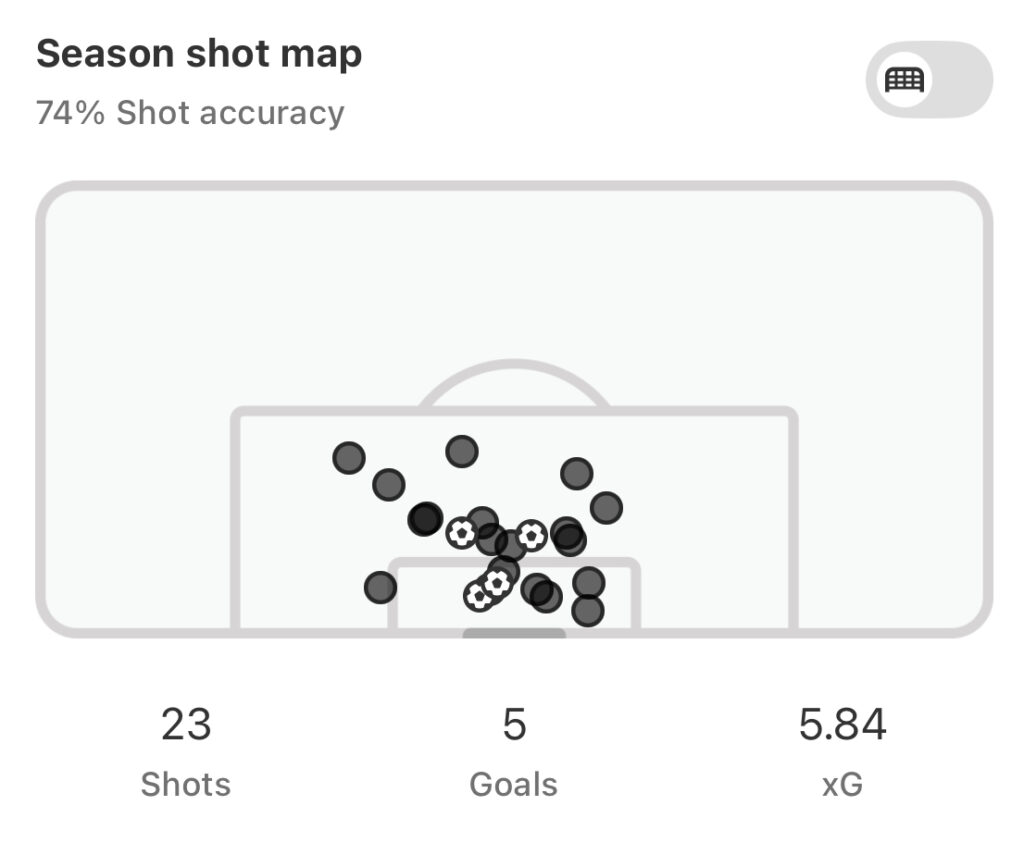Click the goal net icon in the switch
This screenshot has width=1024, height=855.
coord(904,80)
